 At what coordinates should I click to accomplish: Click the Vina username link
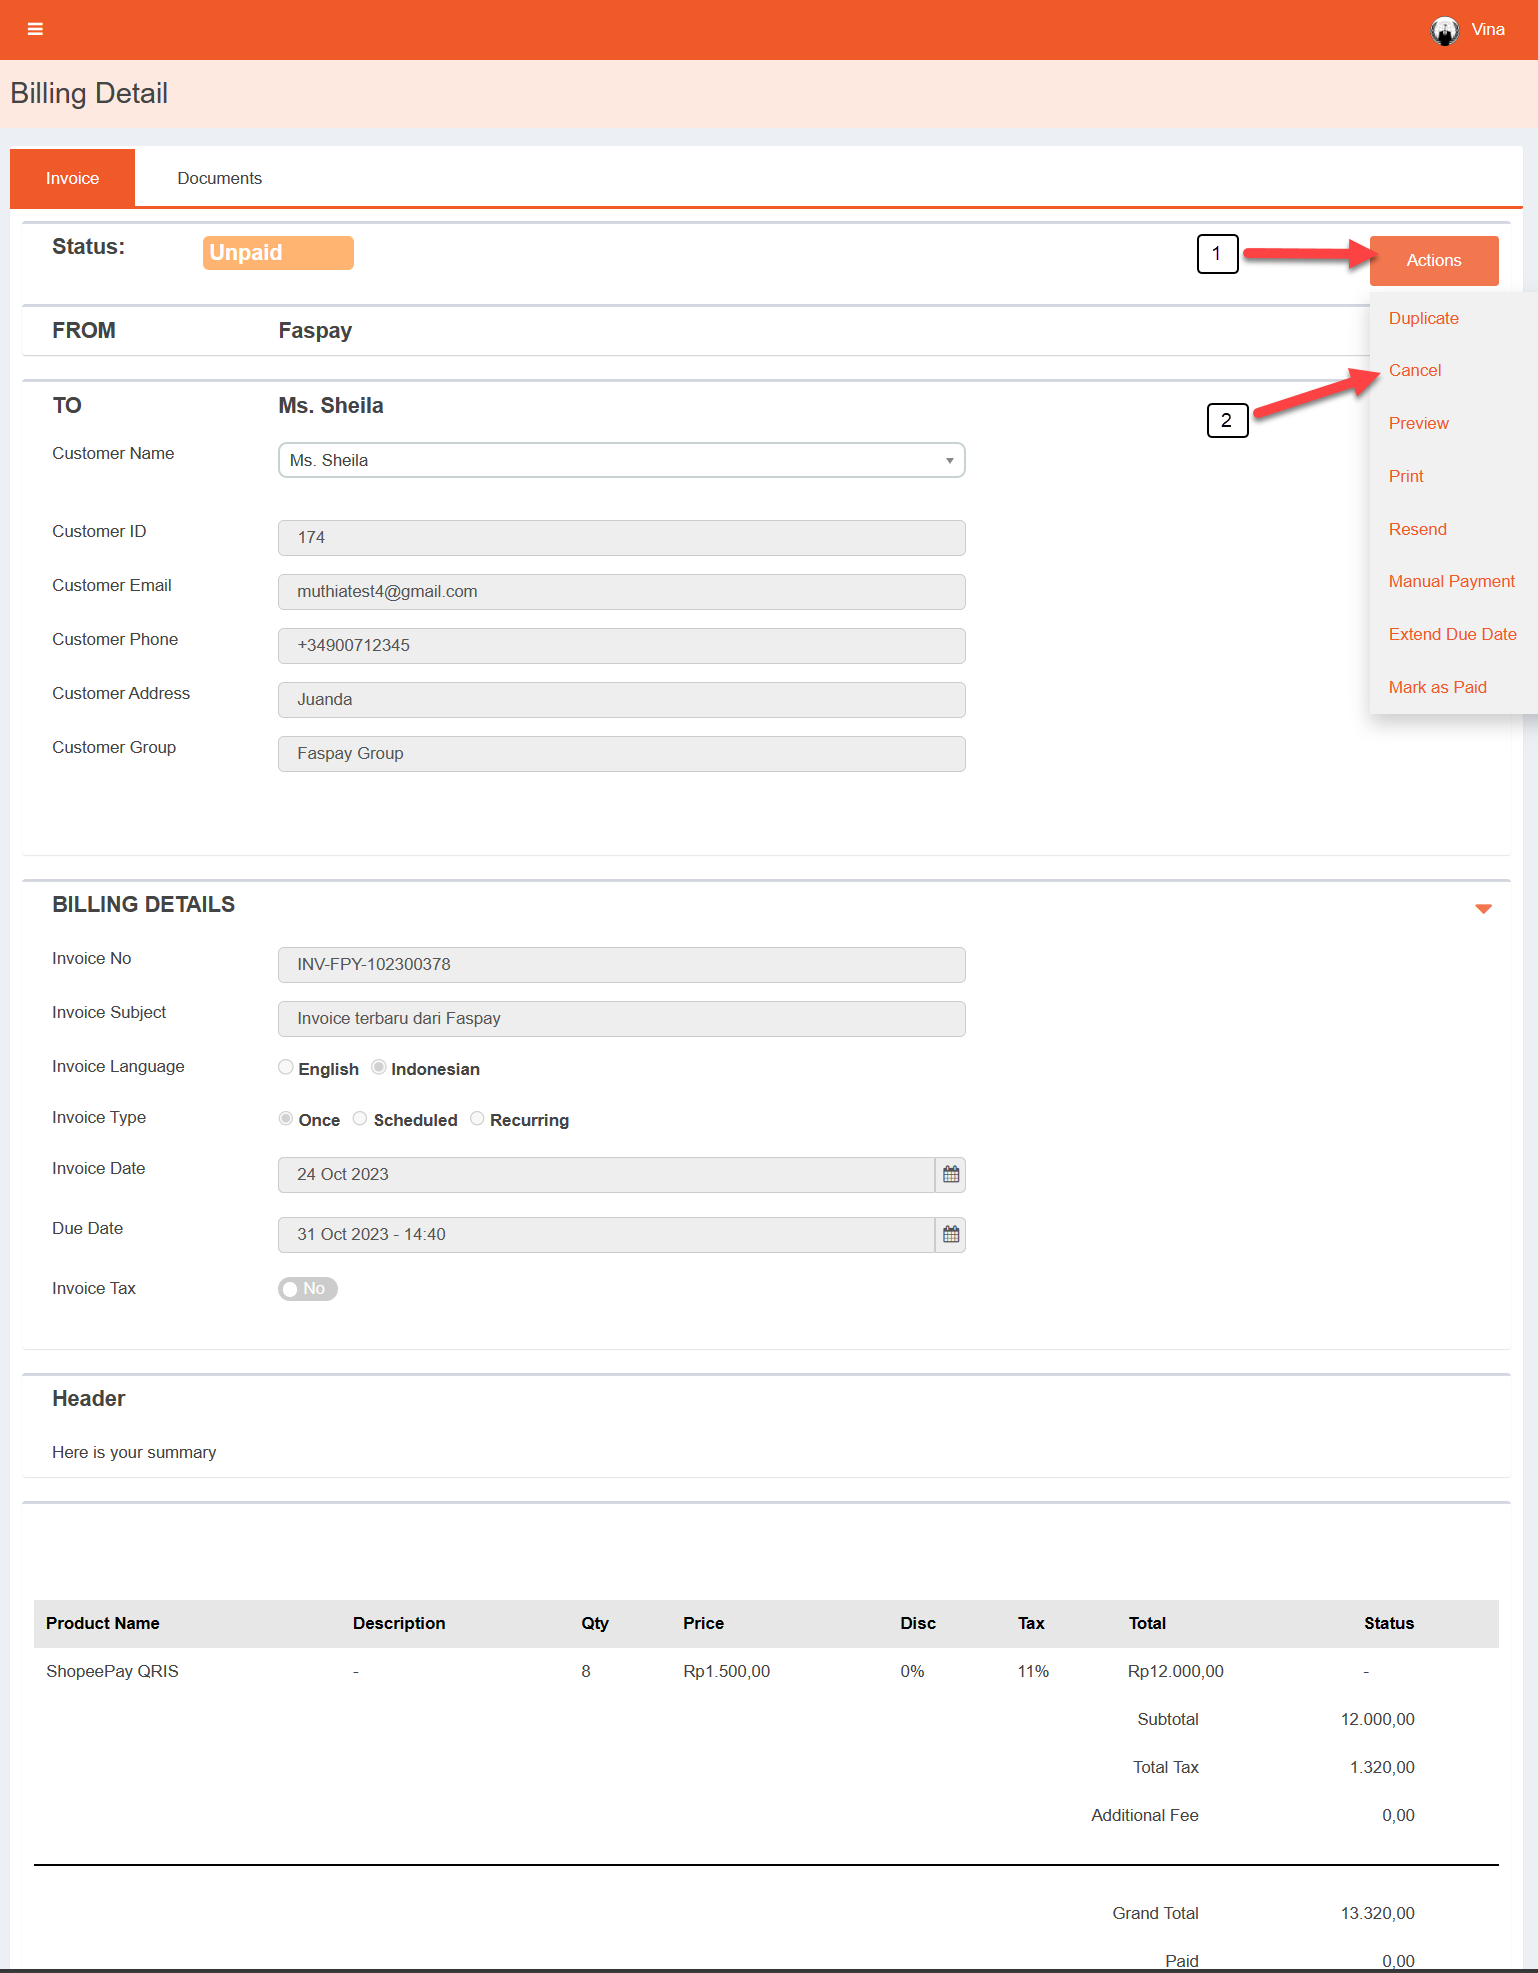click(1487, 30)
